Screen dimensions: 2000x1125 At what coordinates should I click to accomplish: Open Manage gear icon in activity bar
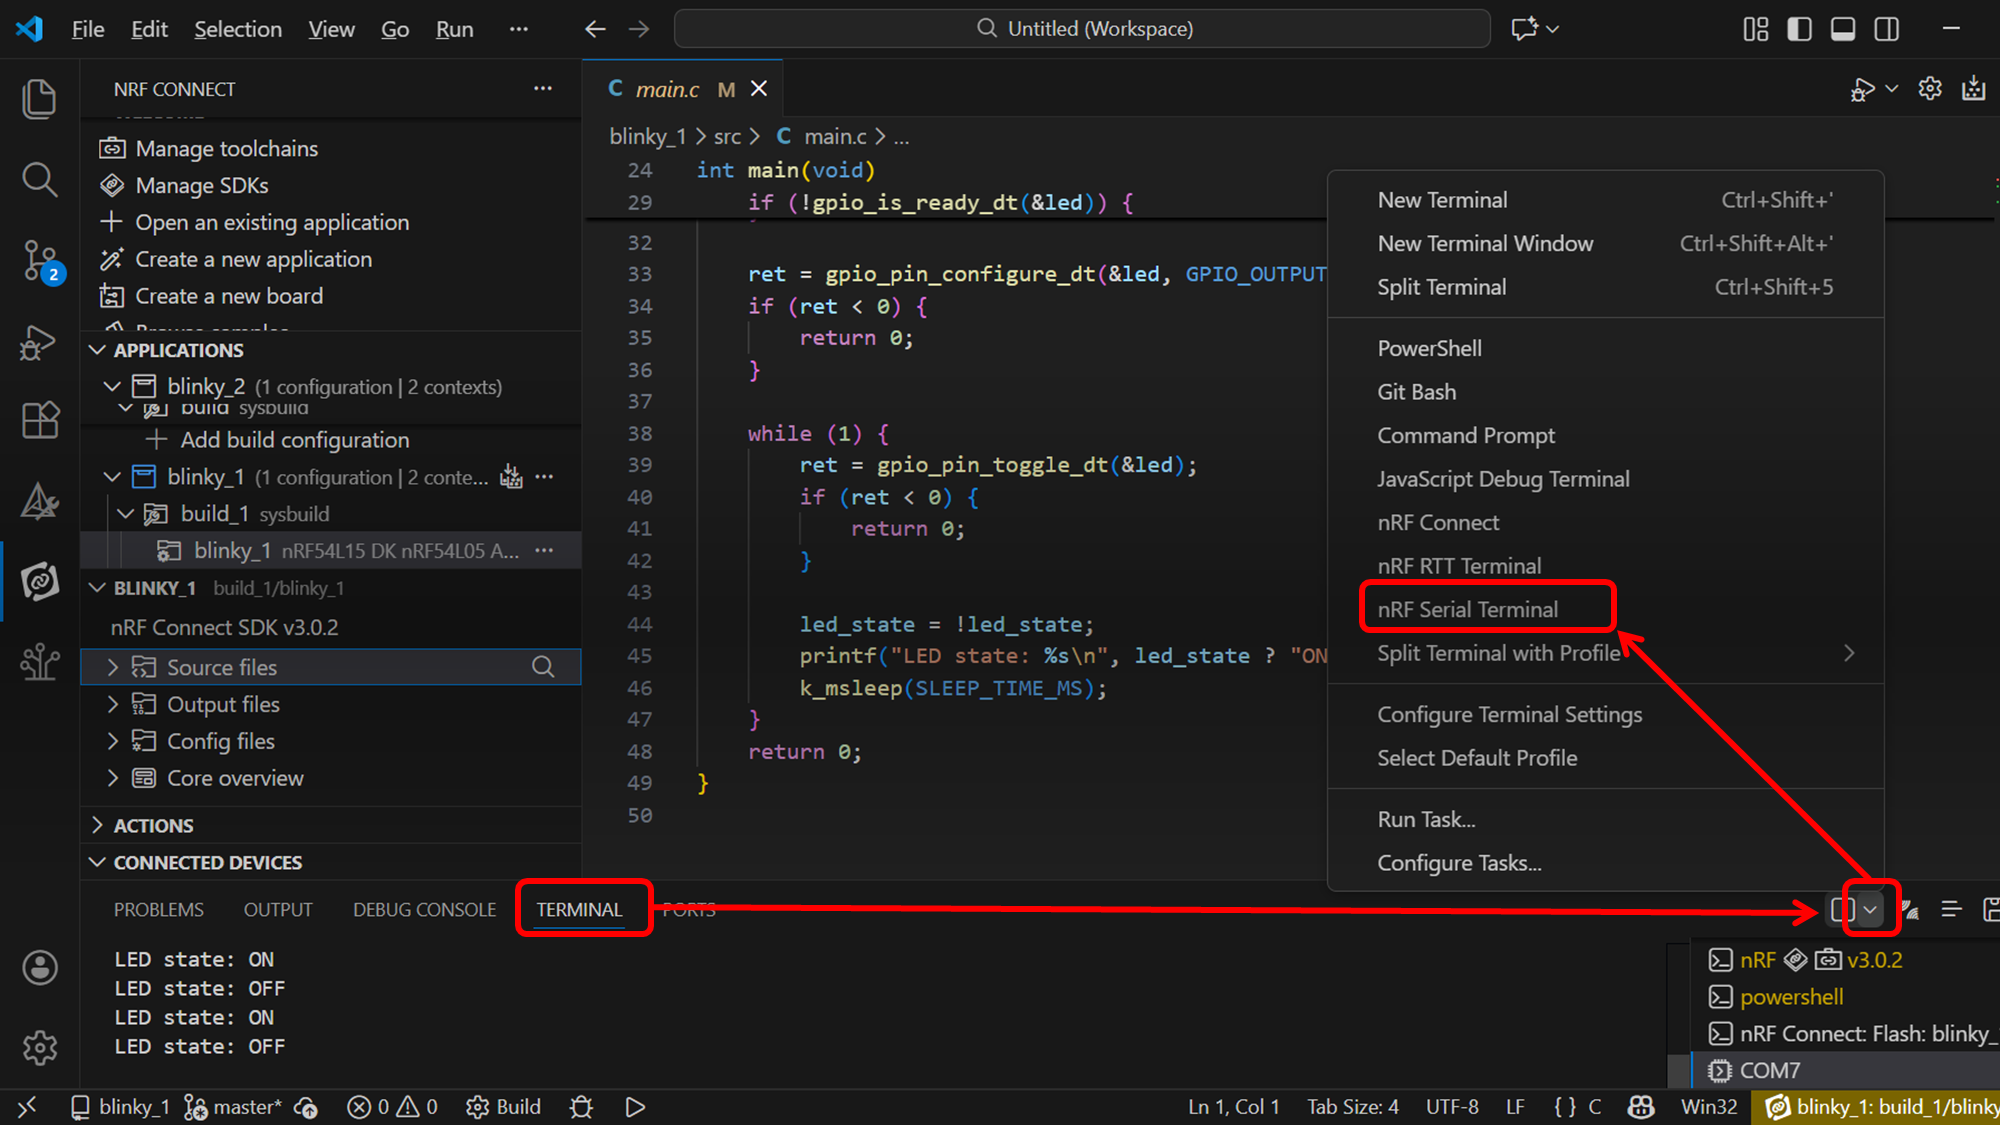pos(40,1047)
